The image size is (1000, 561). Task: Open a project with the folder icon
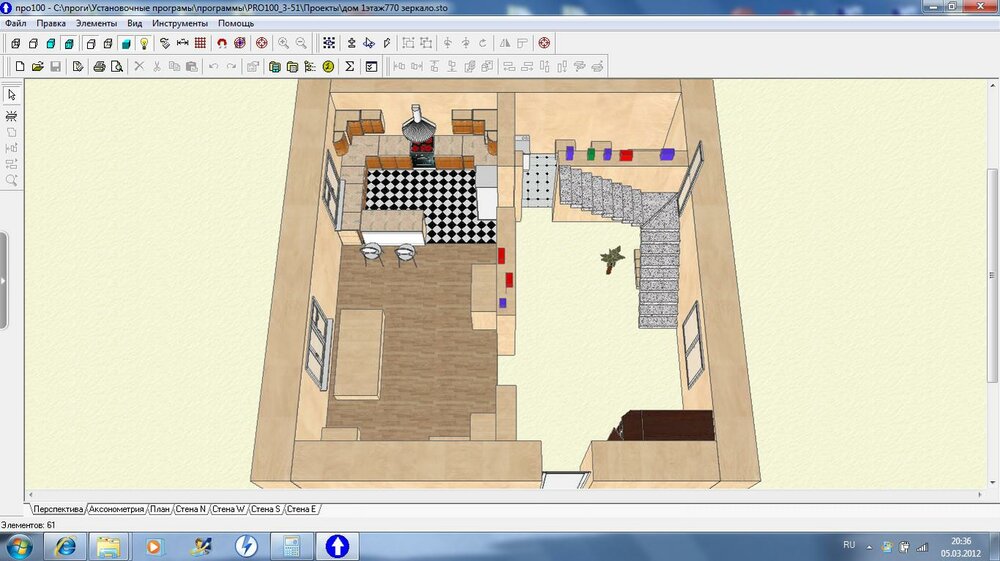point(37,67)
